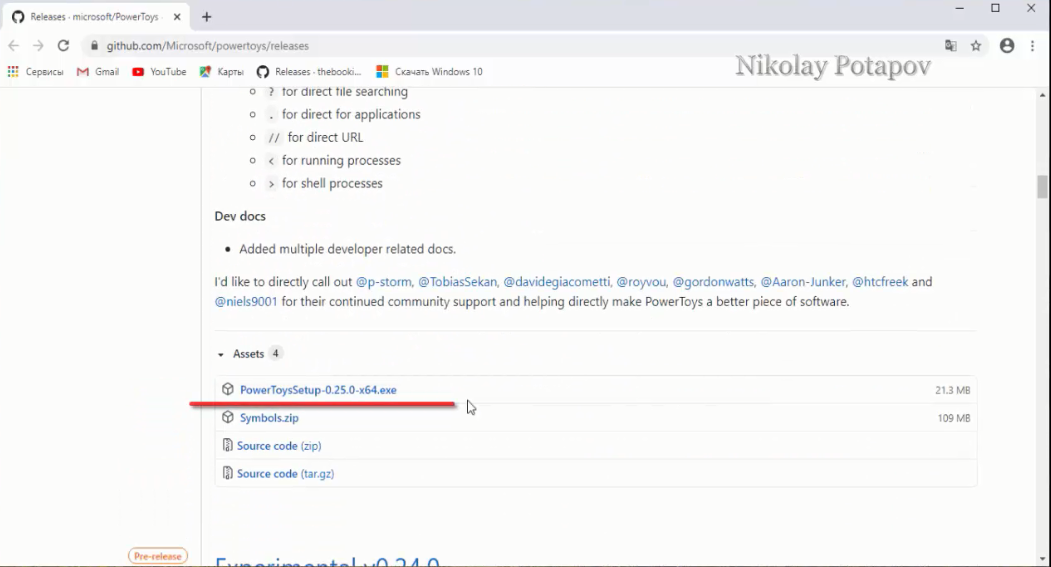Open the Chrome profile account icon
This screenshot has height=567, width=1051.
[1007, 46]
